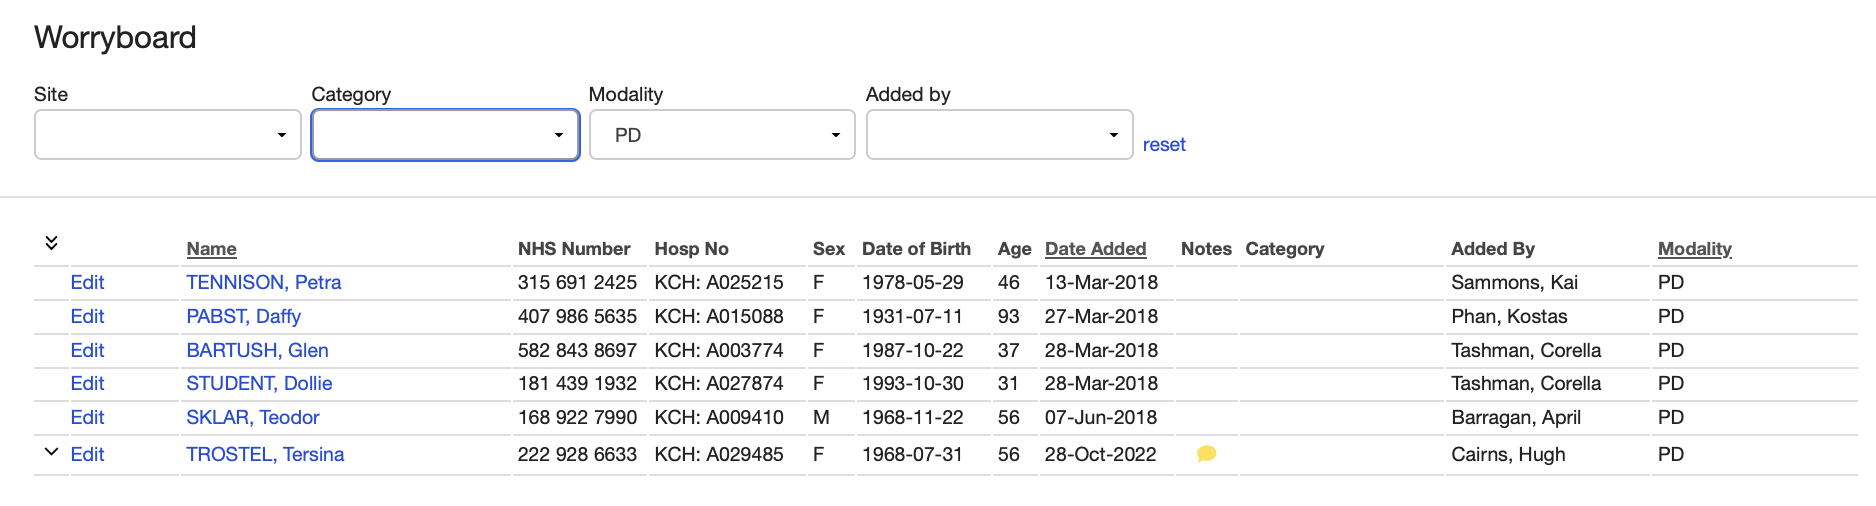Open the Site dropdown
This screenshot has height=506, width=1876.
[168, 135]
